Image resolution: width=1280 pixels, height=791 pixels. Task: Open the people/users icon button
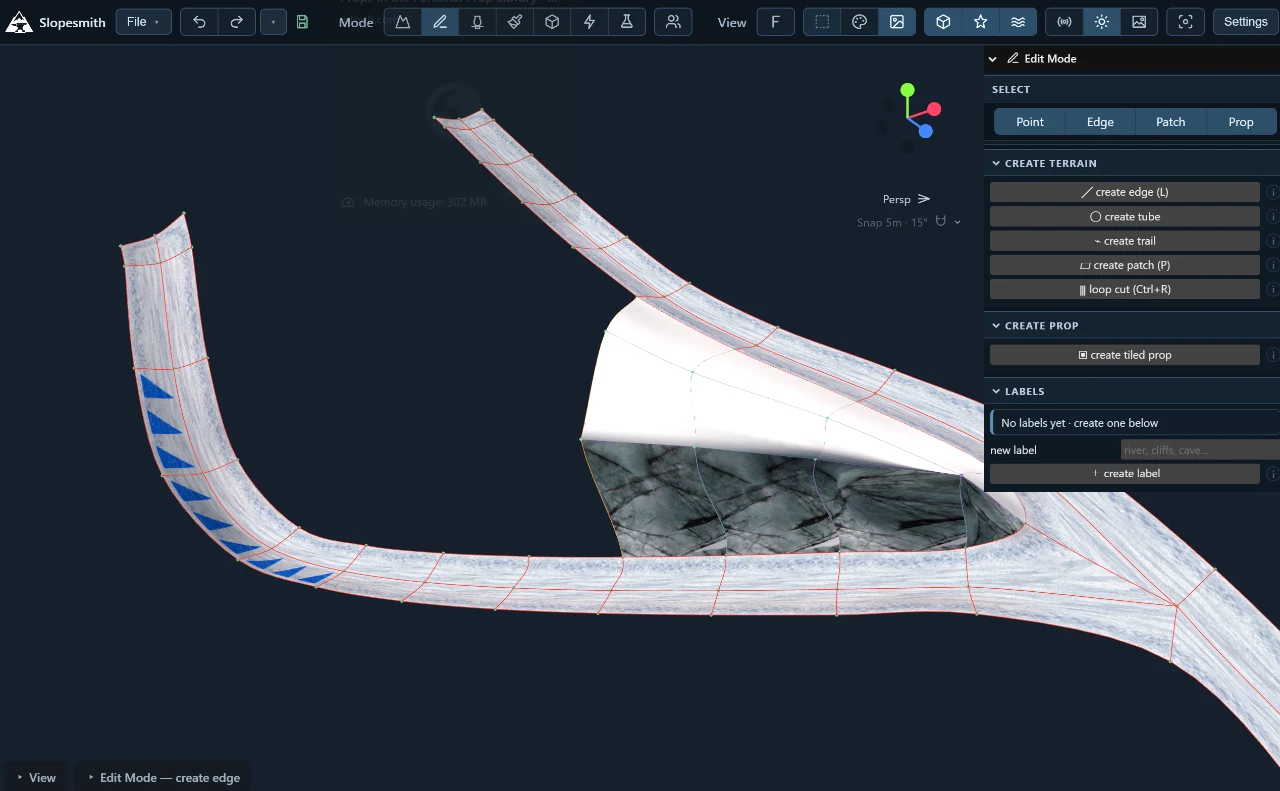pyautogui.click(x=674, y=22)
